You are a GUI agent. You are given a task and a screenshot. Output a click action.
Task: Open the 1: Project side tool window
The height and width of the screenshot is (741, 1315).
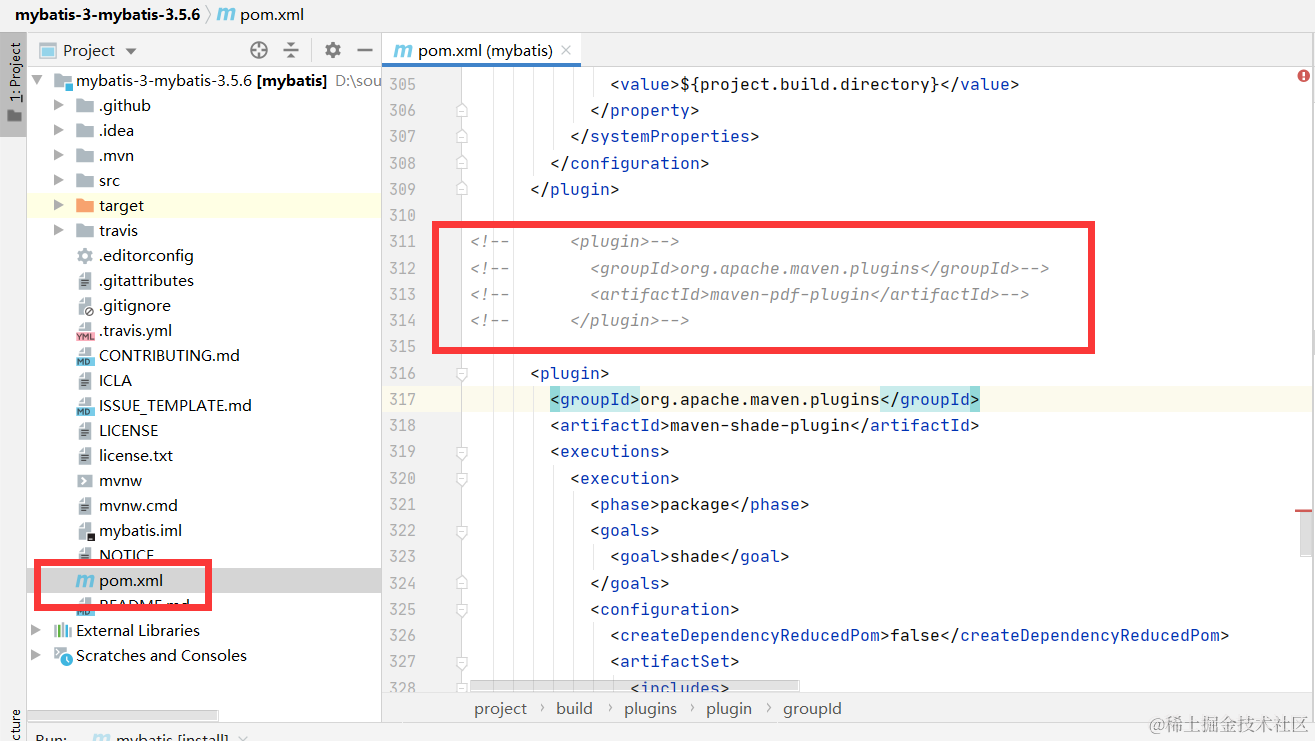coord(14,82)
